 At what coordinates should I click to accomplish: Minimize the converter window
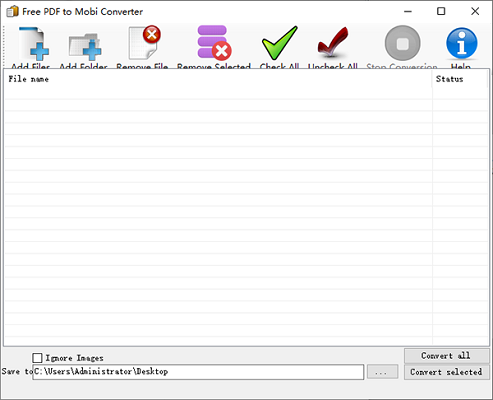coord(408,11)
